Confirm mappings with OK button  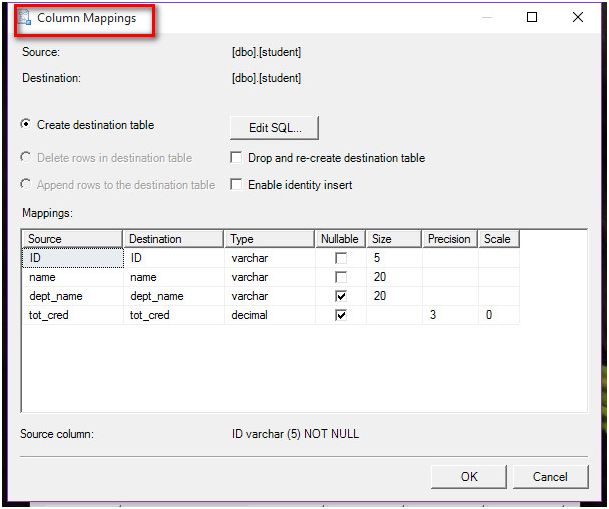tap(469, 476)
